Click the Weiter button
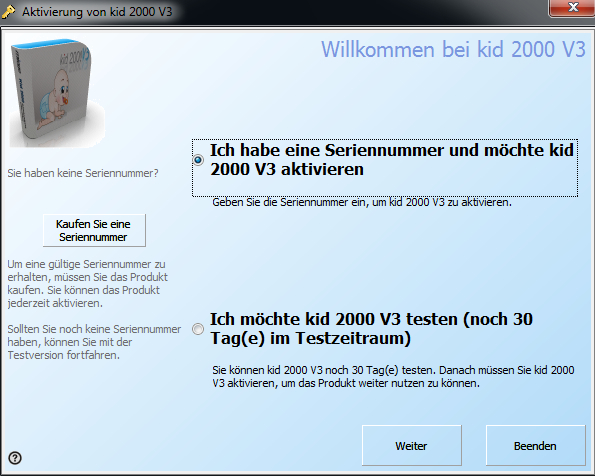The height and width of the screenshot is (476, 595). 411,445
